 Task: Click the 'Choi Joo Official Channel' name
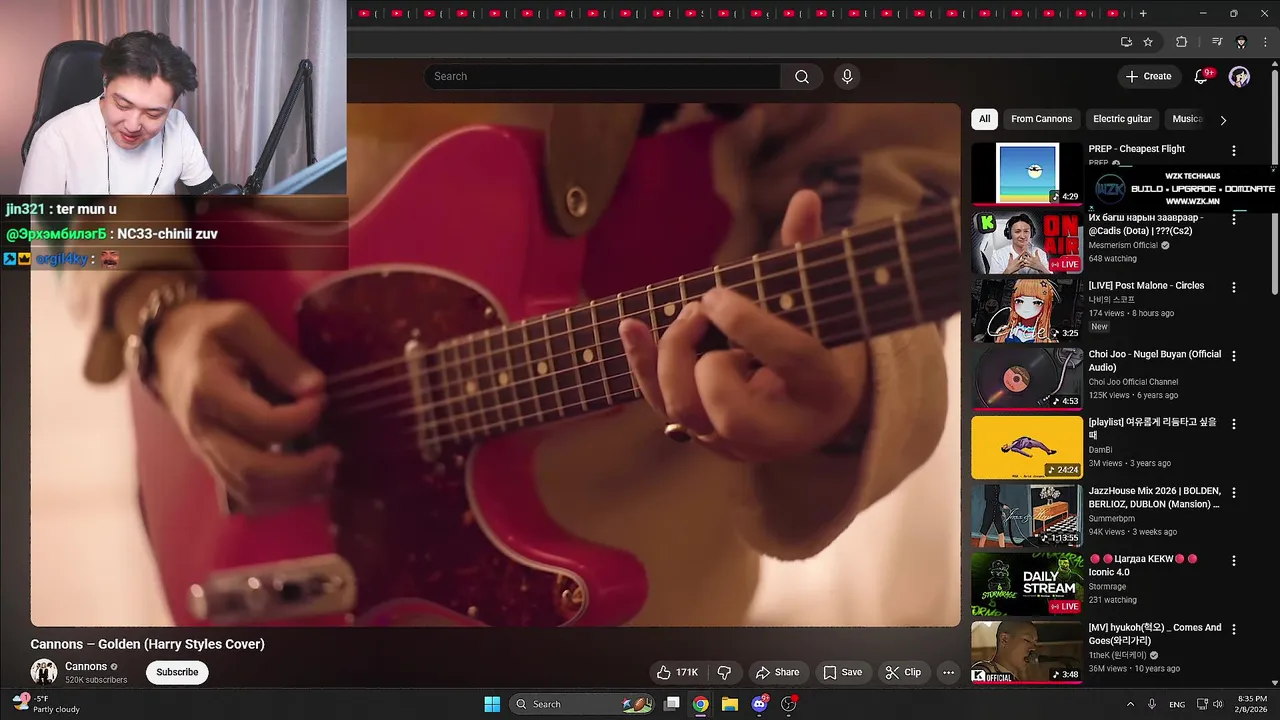pyautogui.click(x=1133, y=382)
